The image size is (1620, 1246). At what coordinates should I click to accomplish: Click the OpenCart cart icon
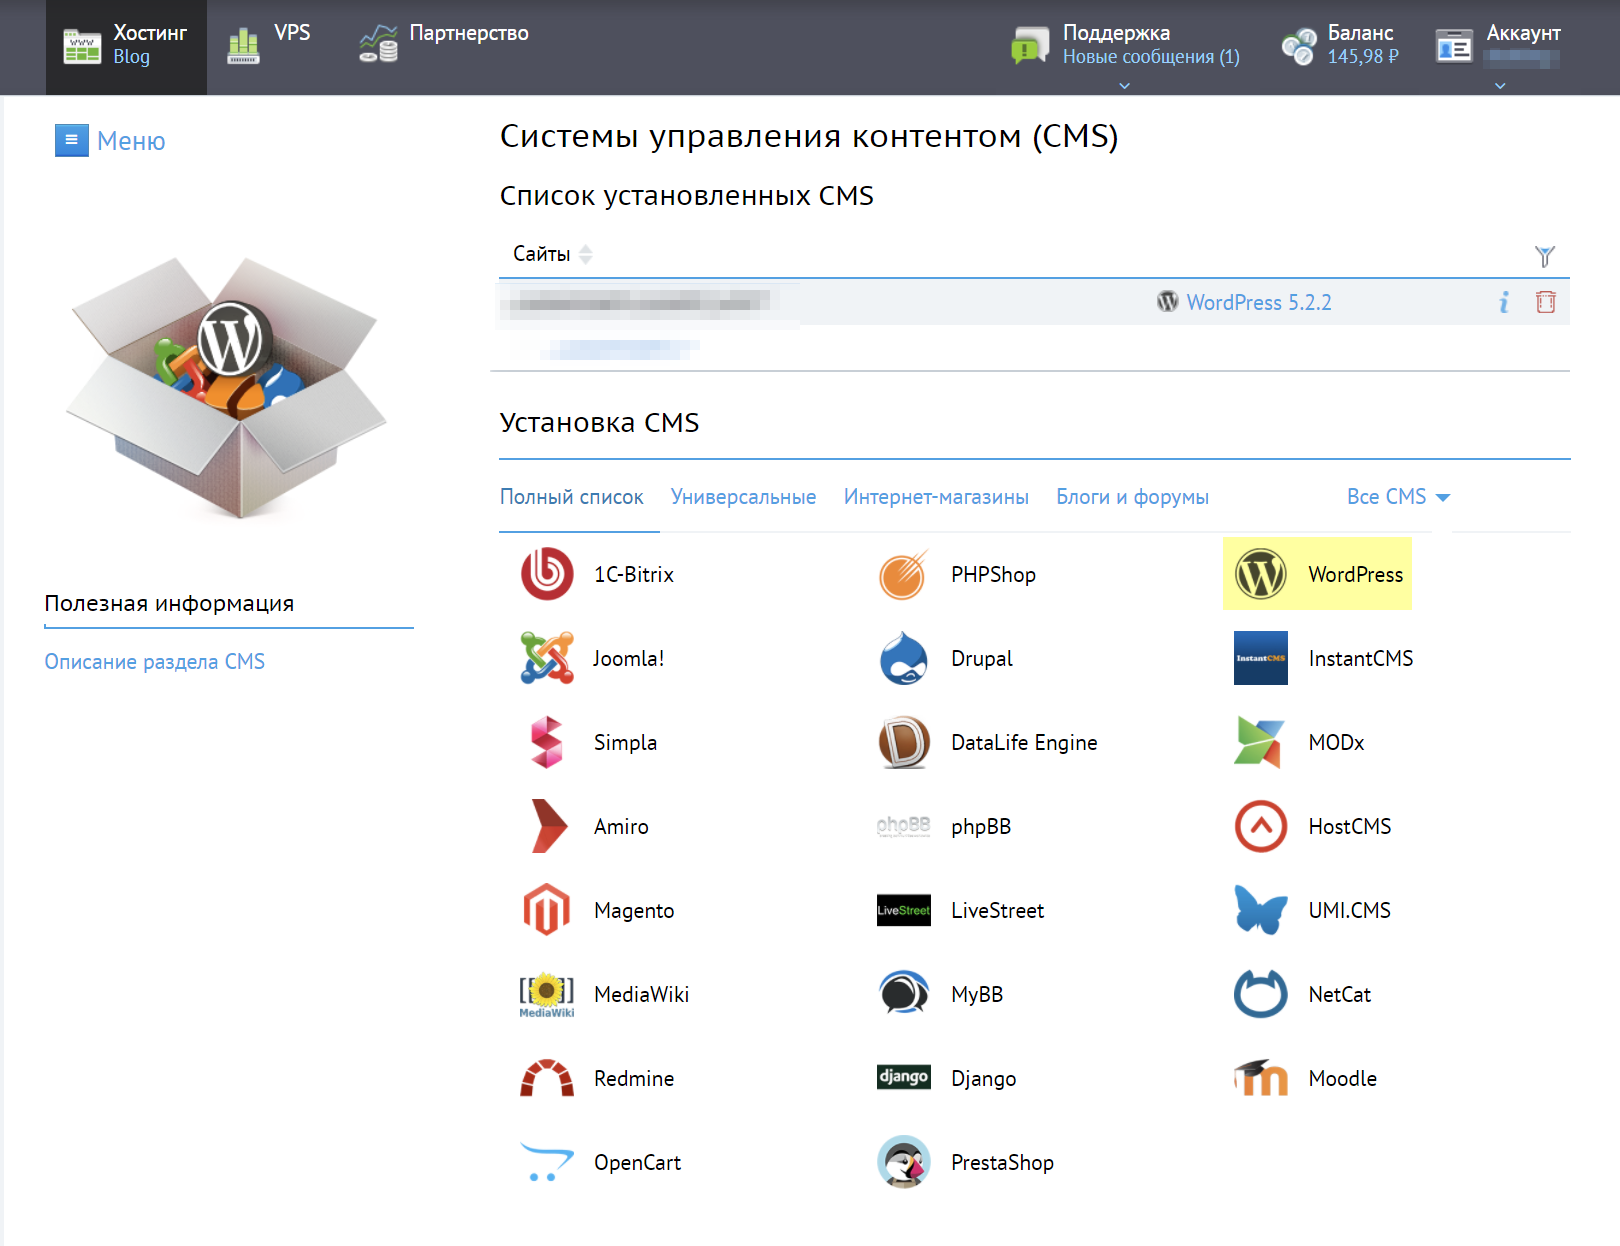click(547, 1162)
